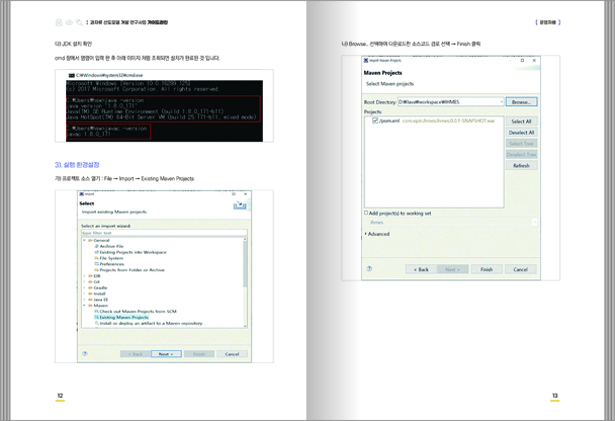Click the Select Tree button

(x=521, y=144)
